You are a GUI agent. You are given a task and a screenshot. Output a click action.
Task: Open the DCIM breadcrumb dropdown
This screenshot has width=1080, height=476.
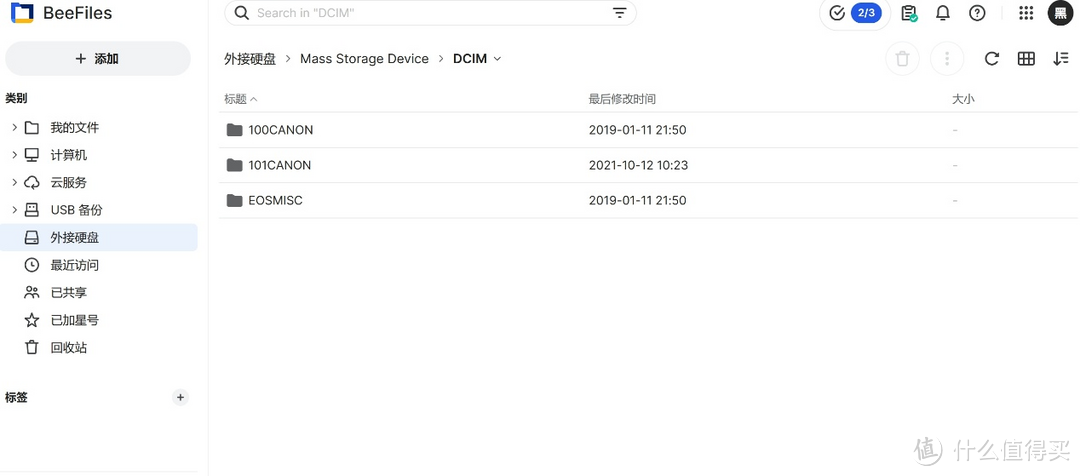click(497, 59)
